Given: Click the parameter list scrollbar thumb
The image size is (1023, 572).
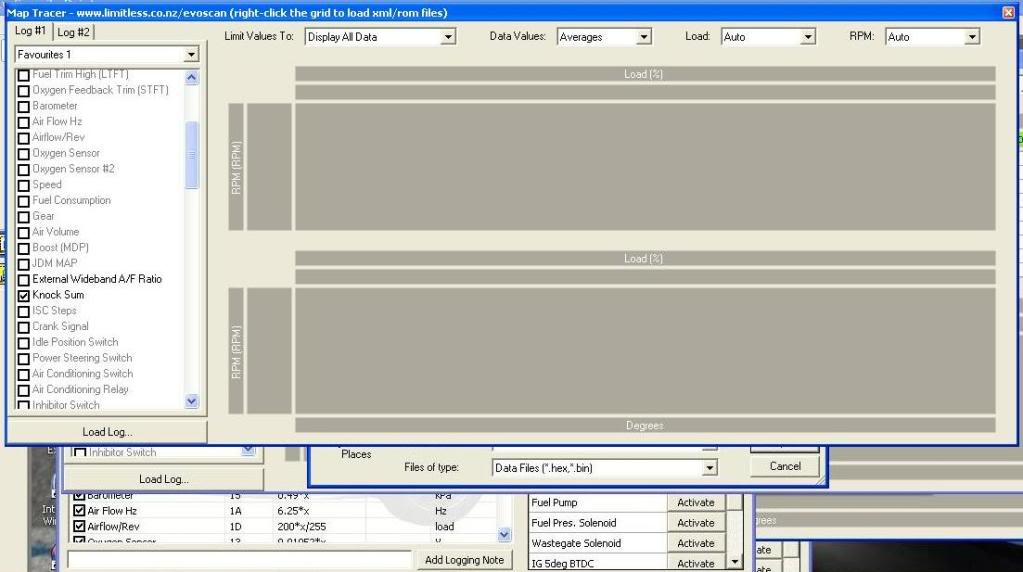Looking at the screenshot, I should pyautogui.click(x=191, y=155).
